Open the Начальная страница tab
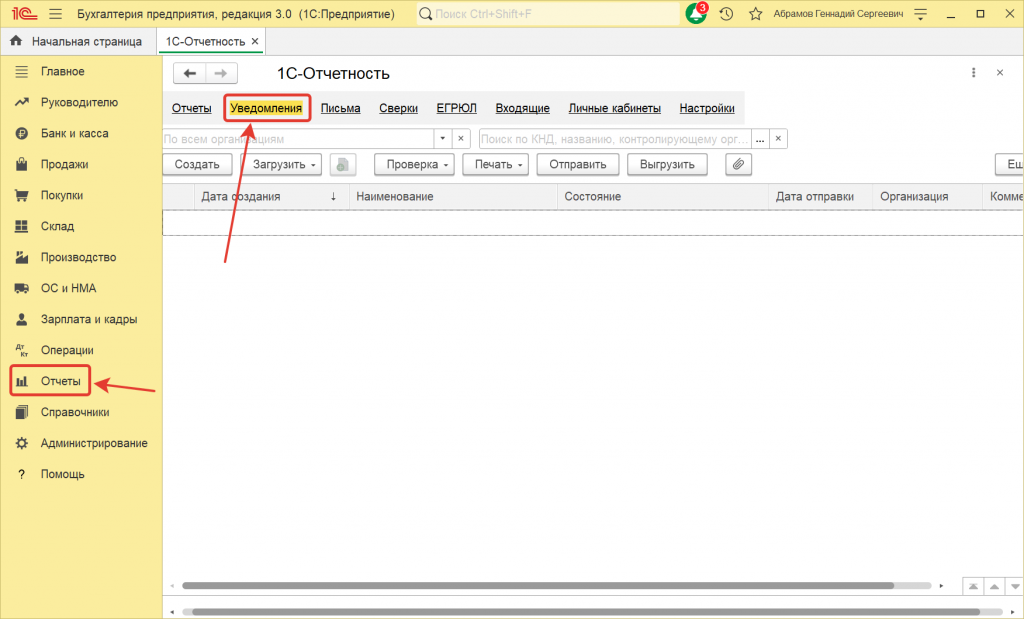1024x619 pixels. pos(76,41)
